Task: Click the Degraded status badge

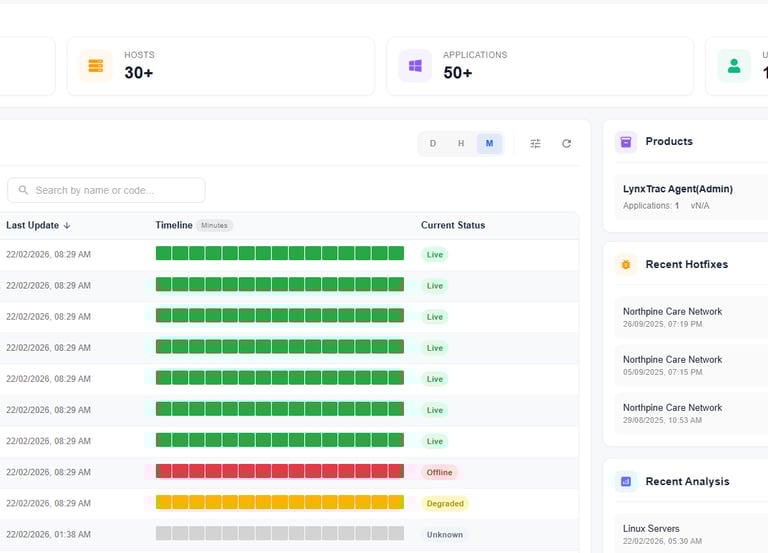Action: click(445, 504)
